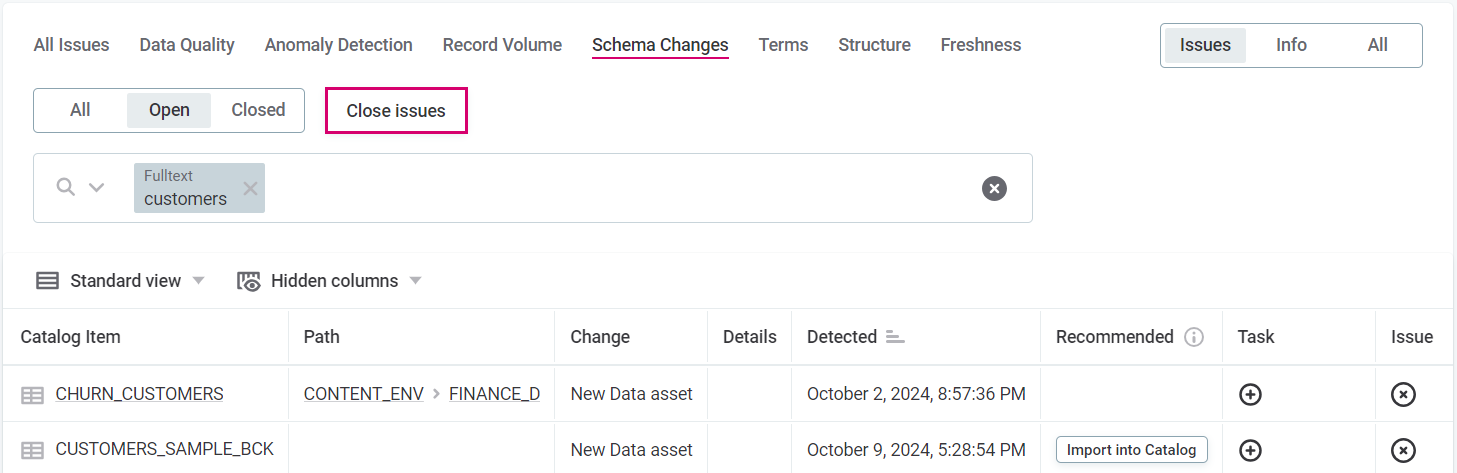Image resolution: width=1457 pixels, height=473 pixels.
Task: Expand the Standard view dropdown
Action: point(198,281)
